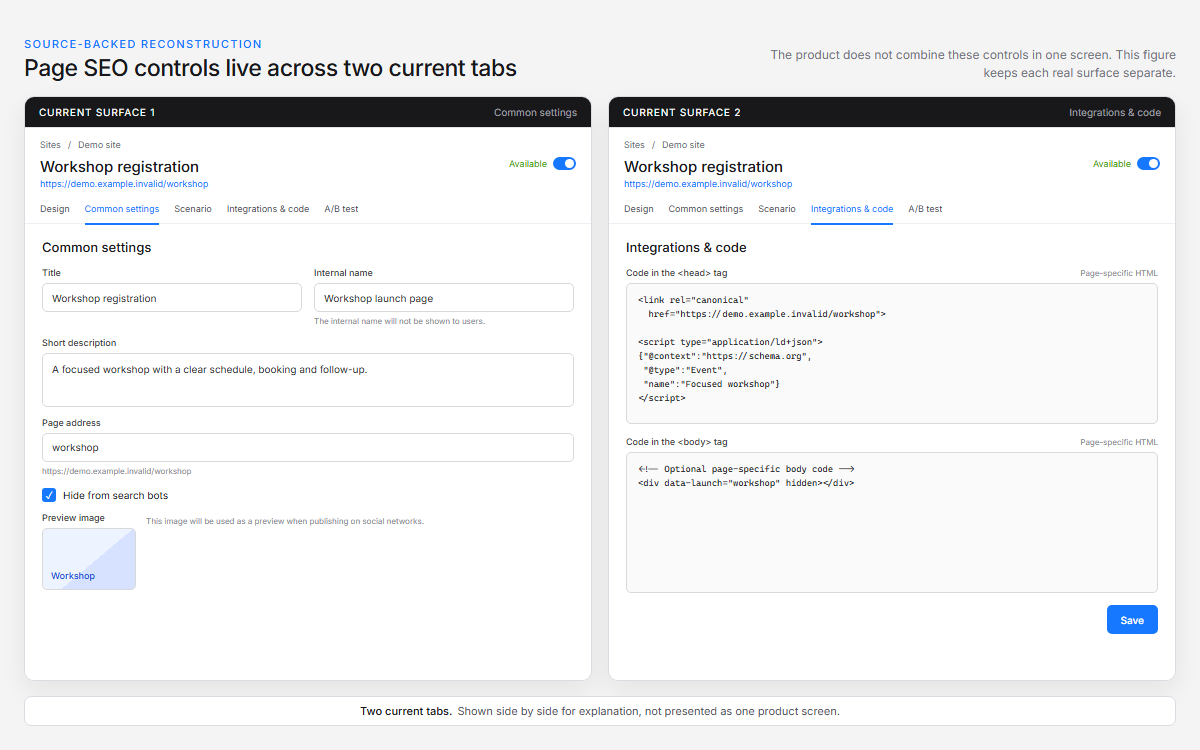Click the Integrations & code section heading

pos(686,247)
